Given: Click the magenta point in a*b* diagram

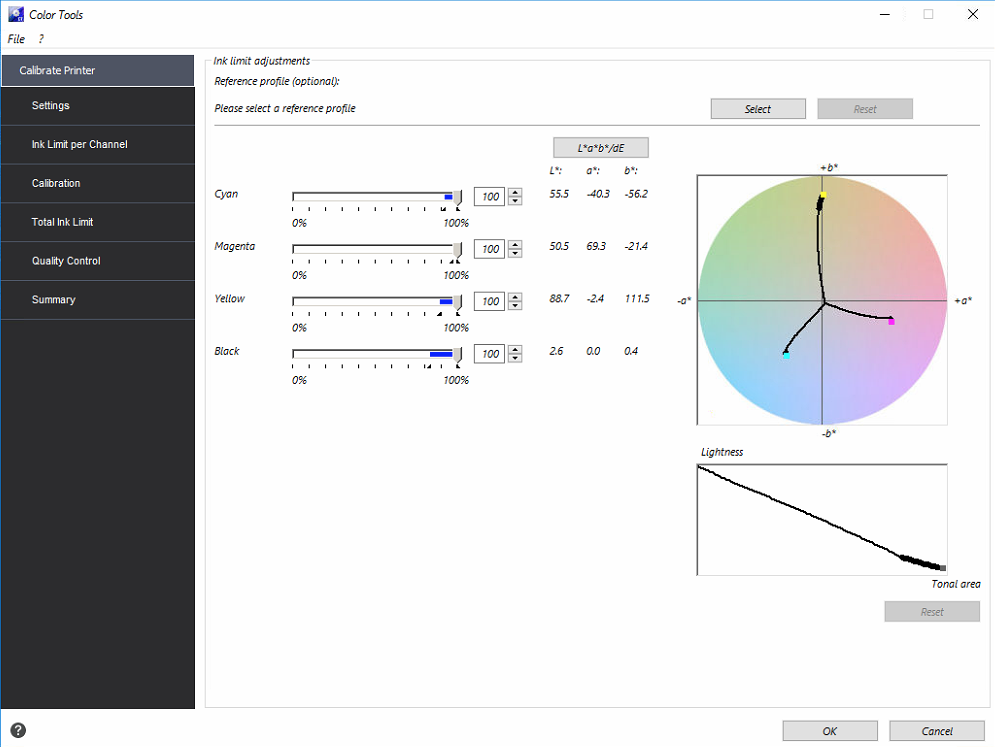Looking at the screenshot, I should click(x=892, y=322).
